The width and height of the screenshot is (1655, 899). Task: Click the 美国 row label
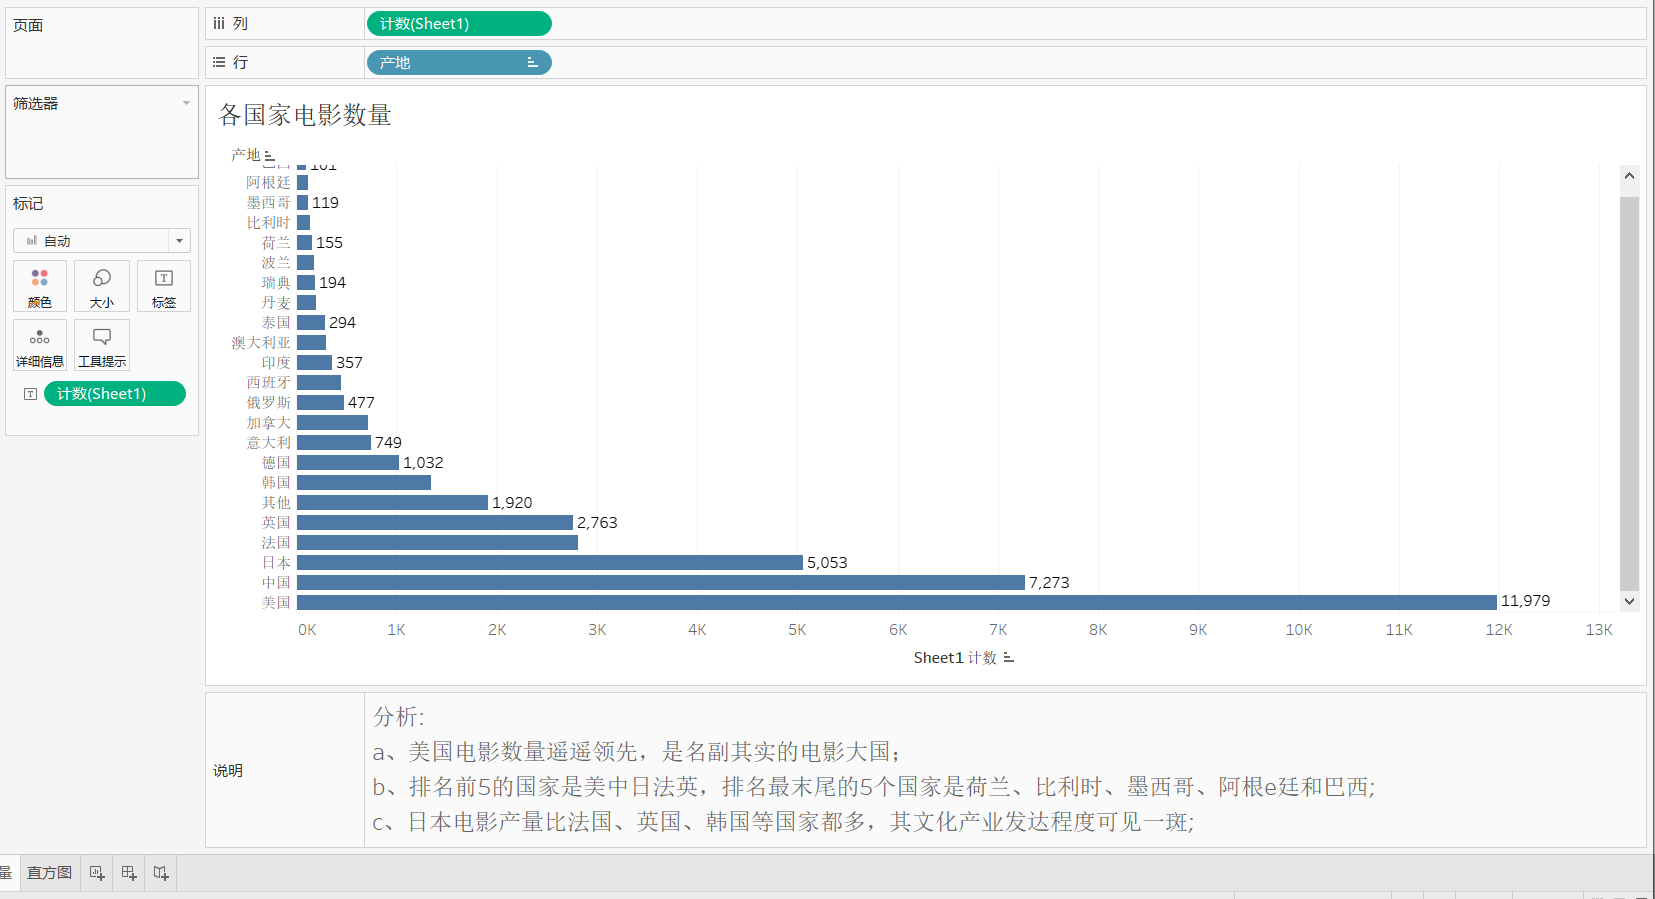pyautogui.click(x=276, y=602)
